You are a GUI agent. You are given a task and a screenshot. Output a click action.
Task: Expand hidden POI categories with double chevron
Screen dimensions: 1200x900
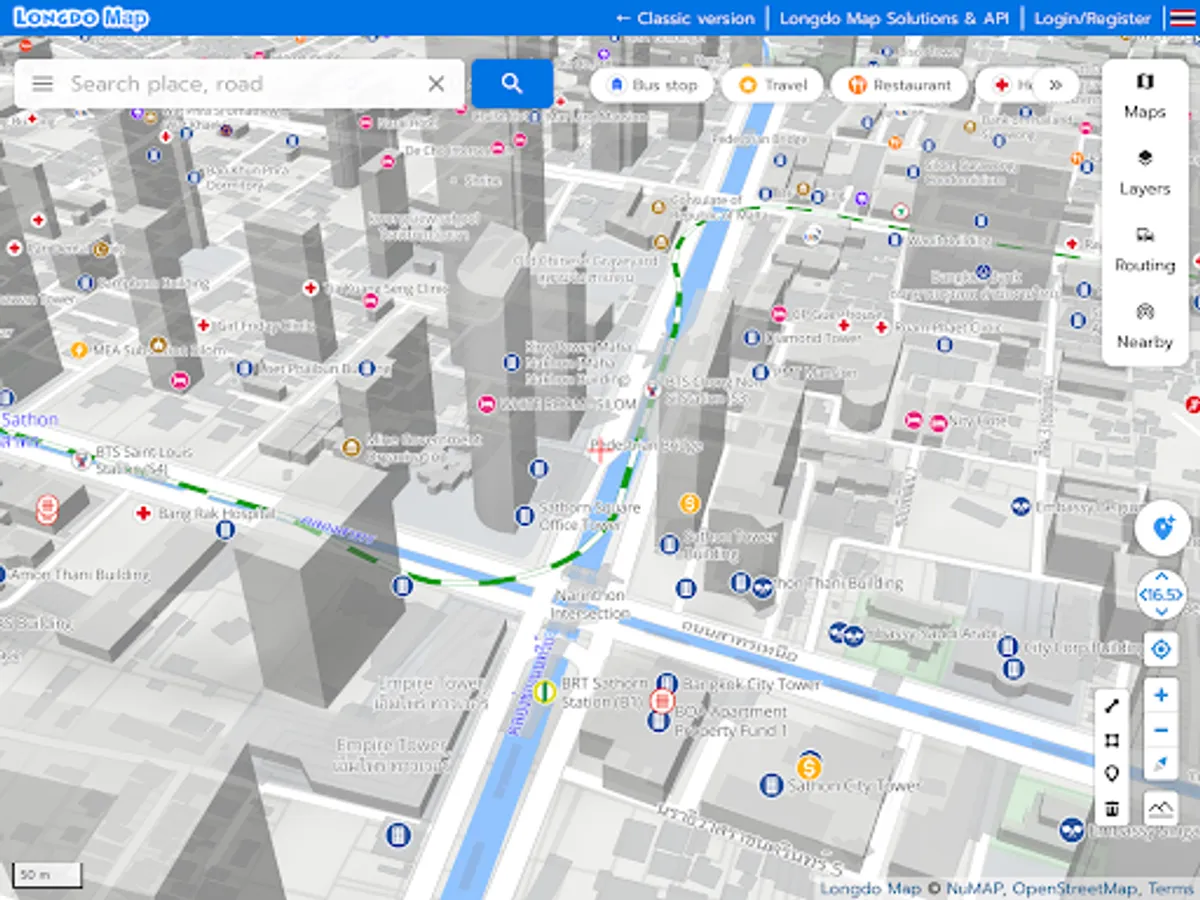[1057, 85]
